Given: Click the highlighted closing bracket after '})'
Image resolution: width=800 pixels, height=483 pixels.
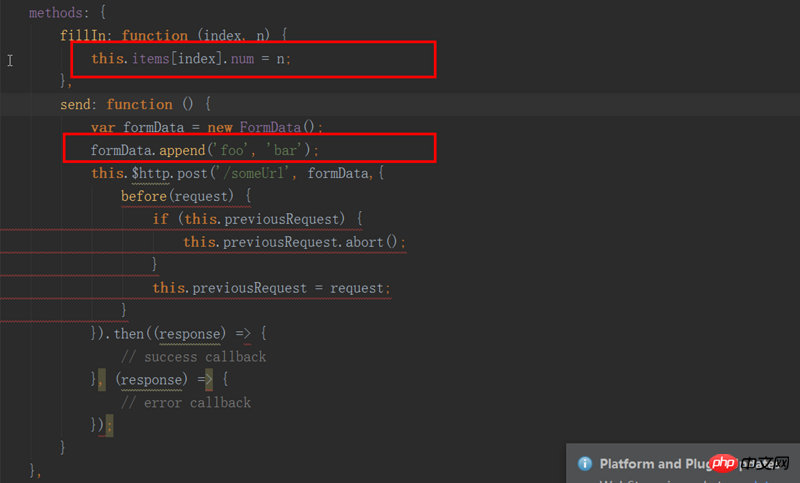Looking at the screenshot, I should pyautogui.click(x=109, y=426).
